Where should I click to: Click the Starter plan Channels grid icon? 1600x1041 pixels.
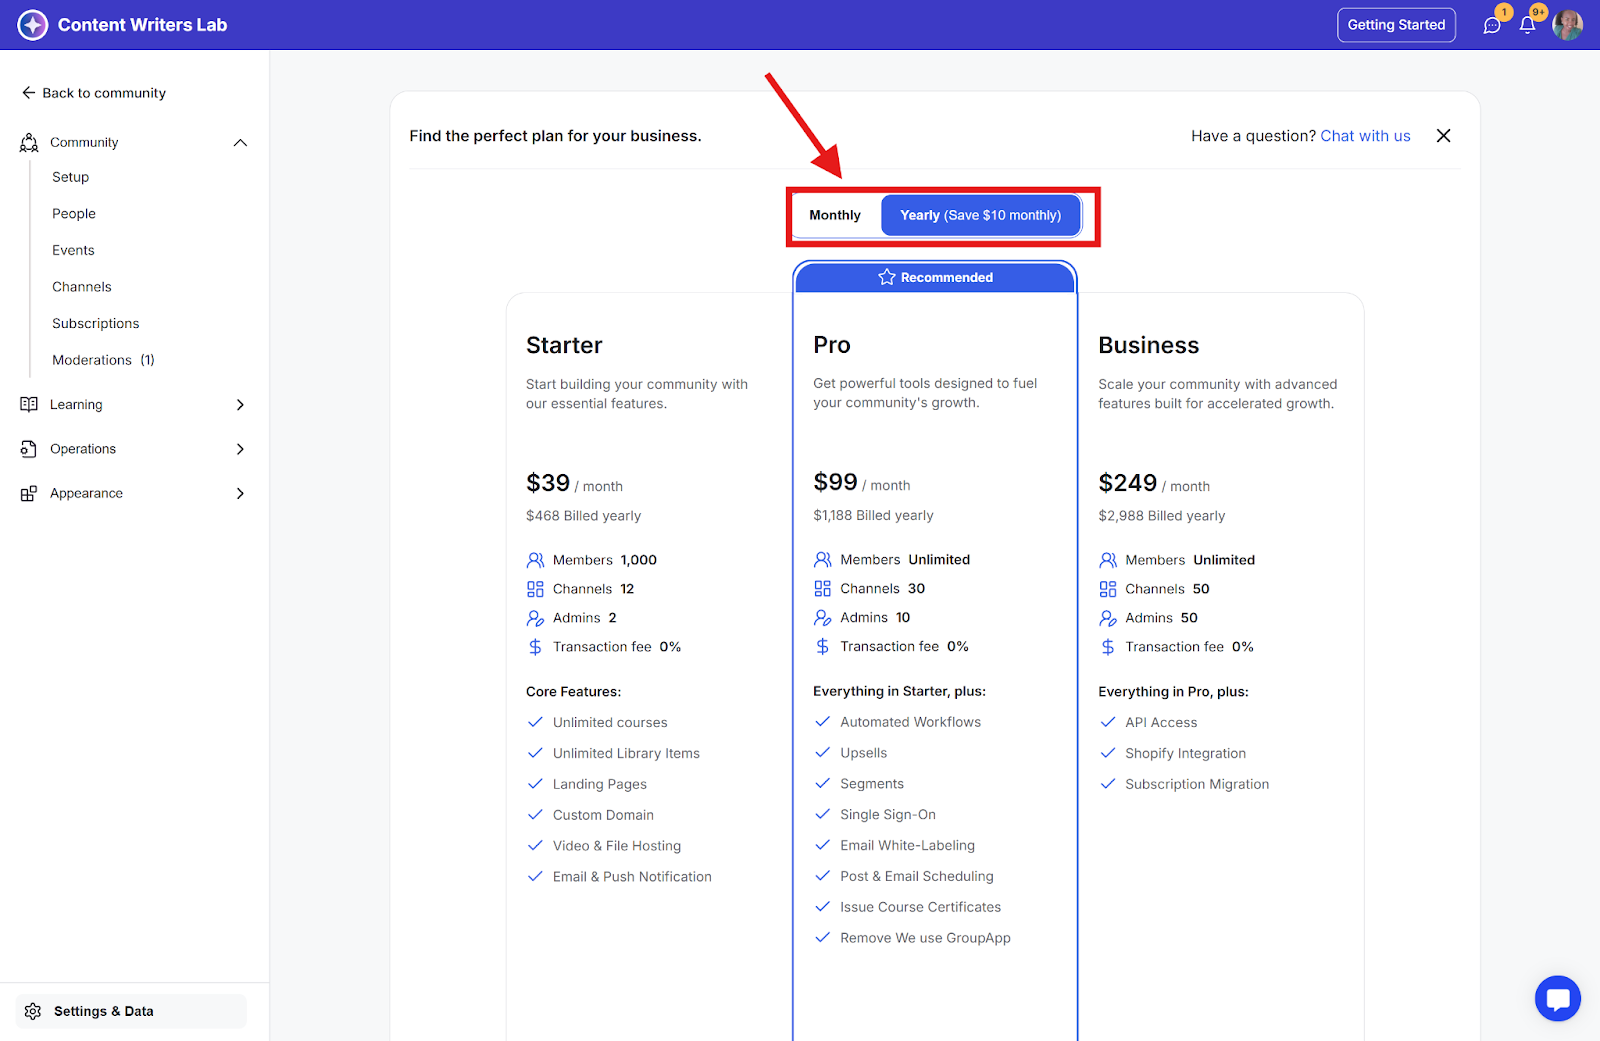pos(536,589)
